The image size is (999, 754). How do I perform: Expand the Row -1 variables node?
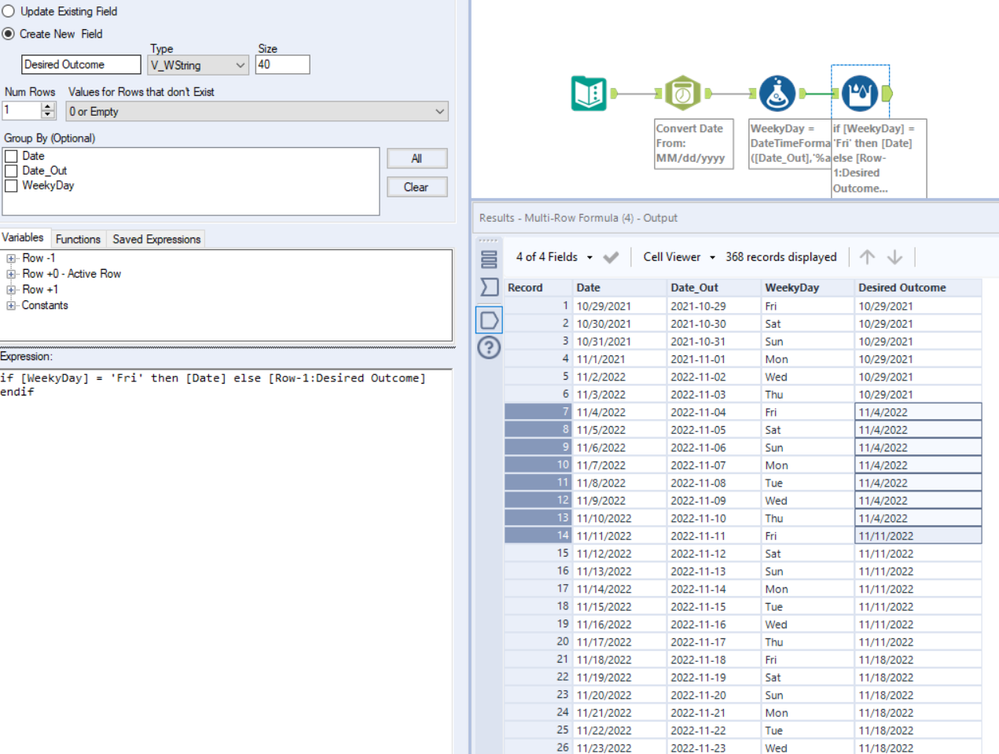click(11, 258)
